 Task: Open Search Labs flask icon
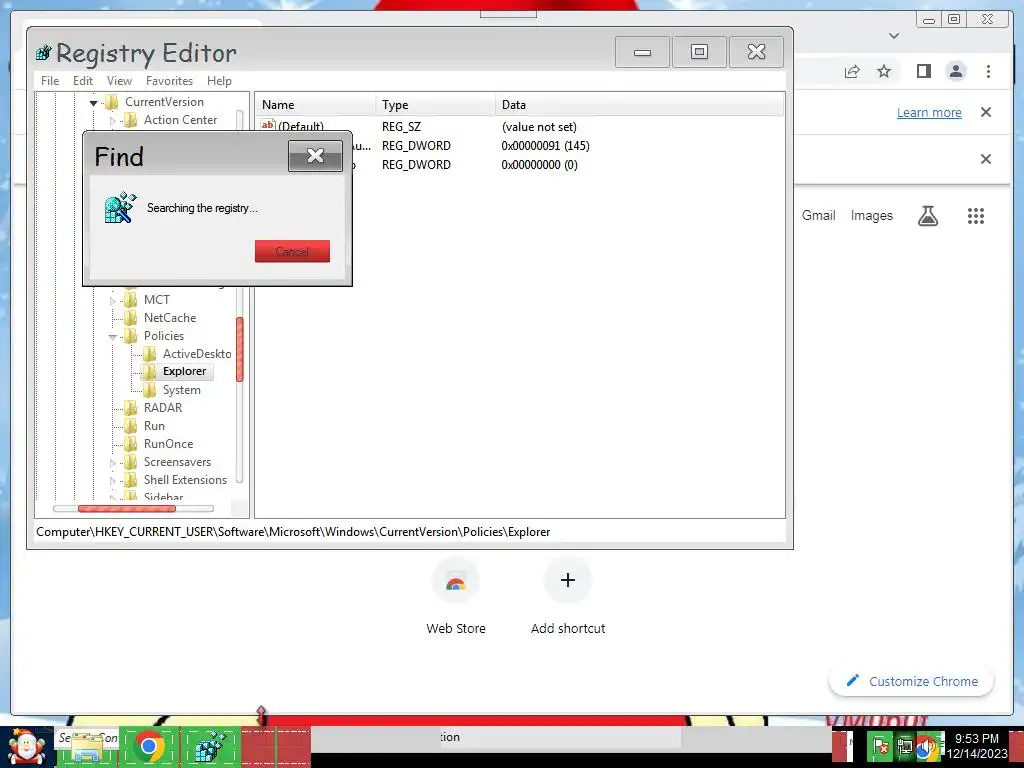(928, 216)
